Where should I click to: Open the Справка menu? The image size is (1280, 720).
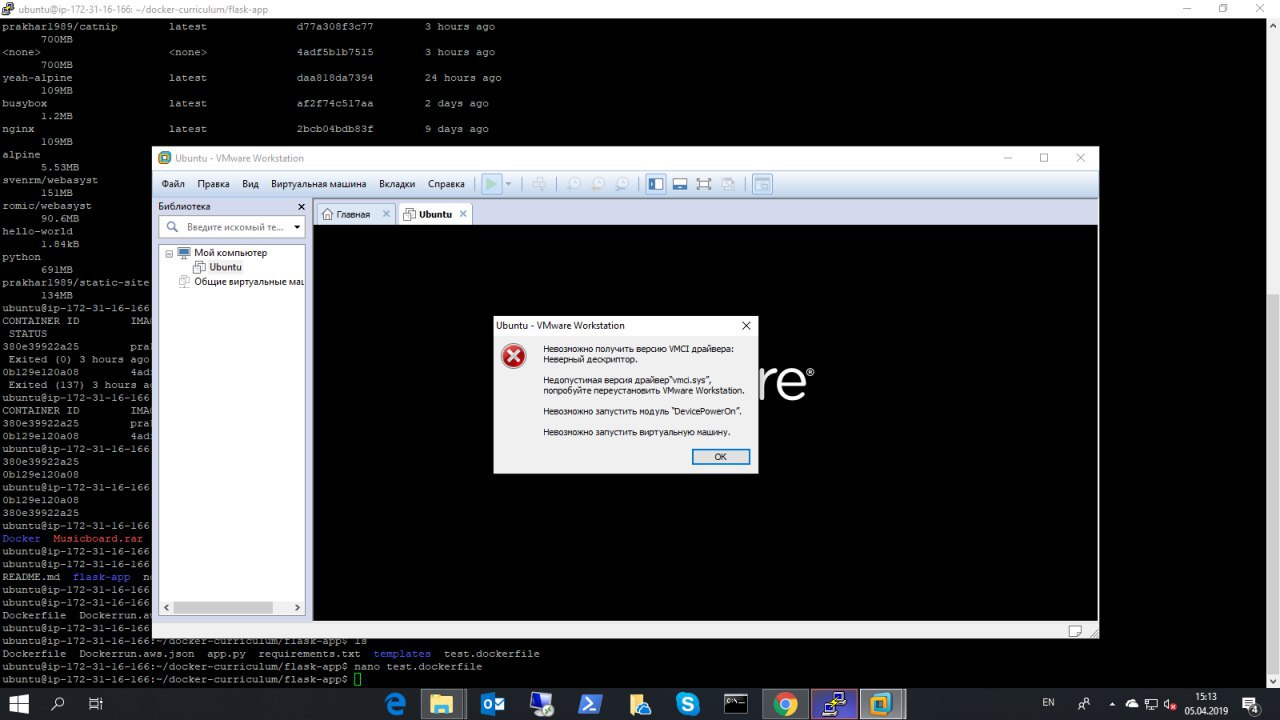pyautogui.click(x=446, y=184)
